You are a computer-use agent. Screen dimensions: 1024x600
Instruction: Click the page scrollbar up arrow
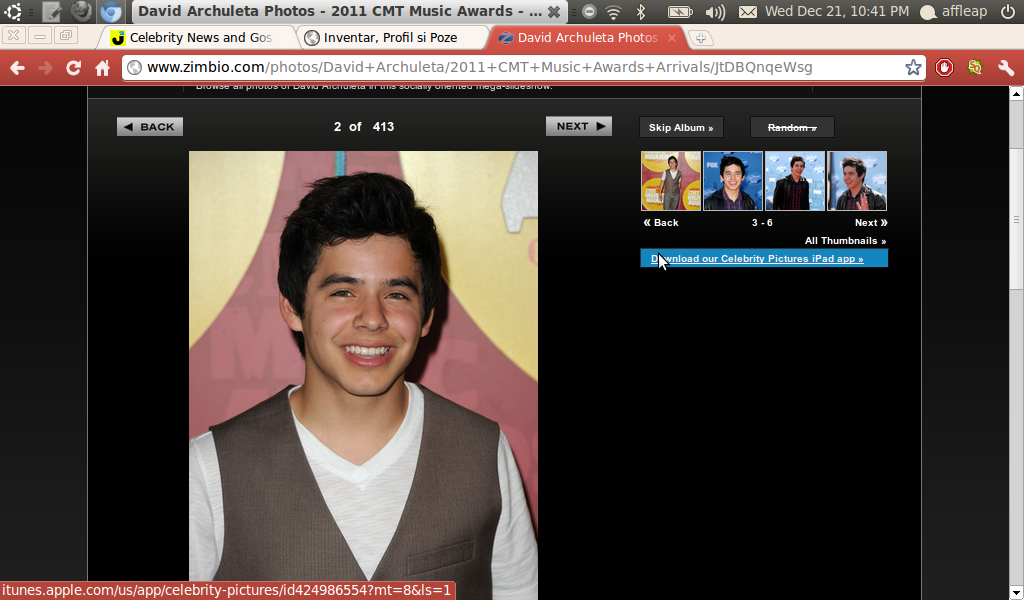click(x=1016, y=94)
